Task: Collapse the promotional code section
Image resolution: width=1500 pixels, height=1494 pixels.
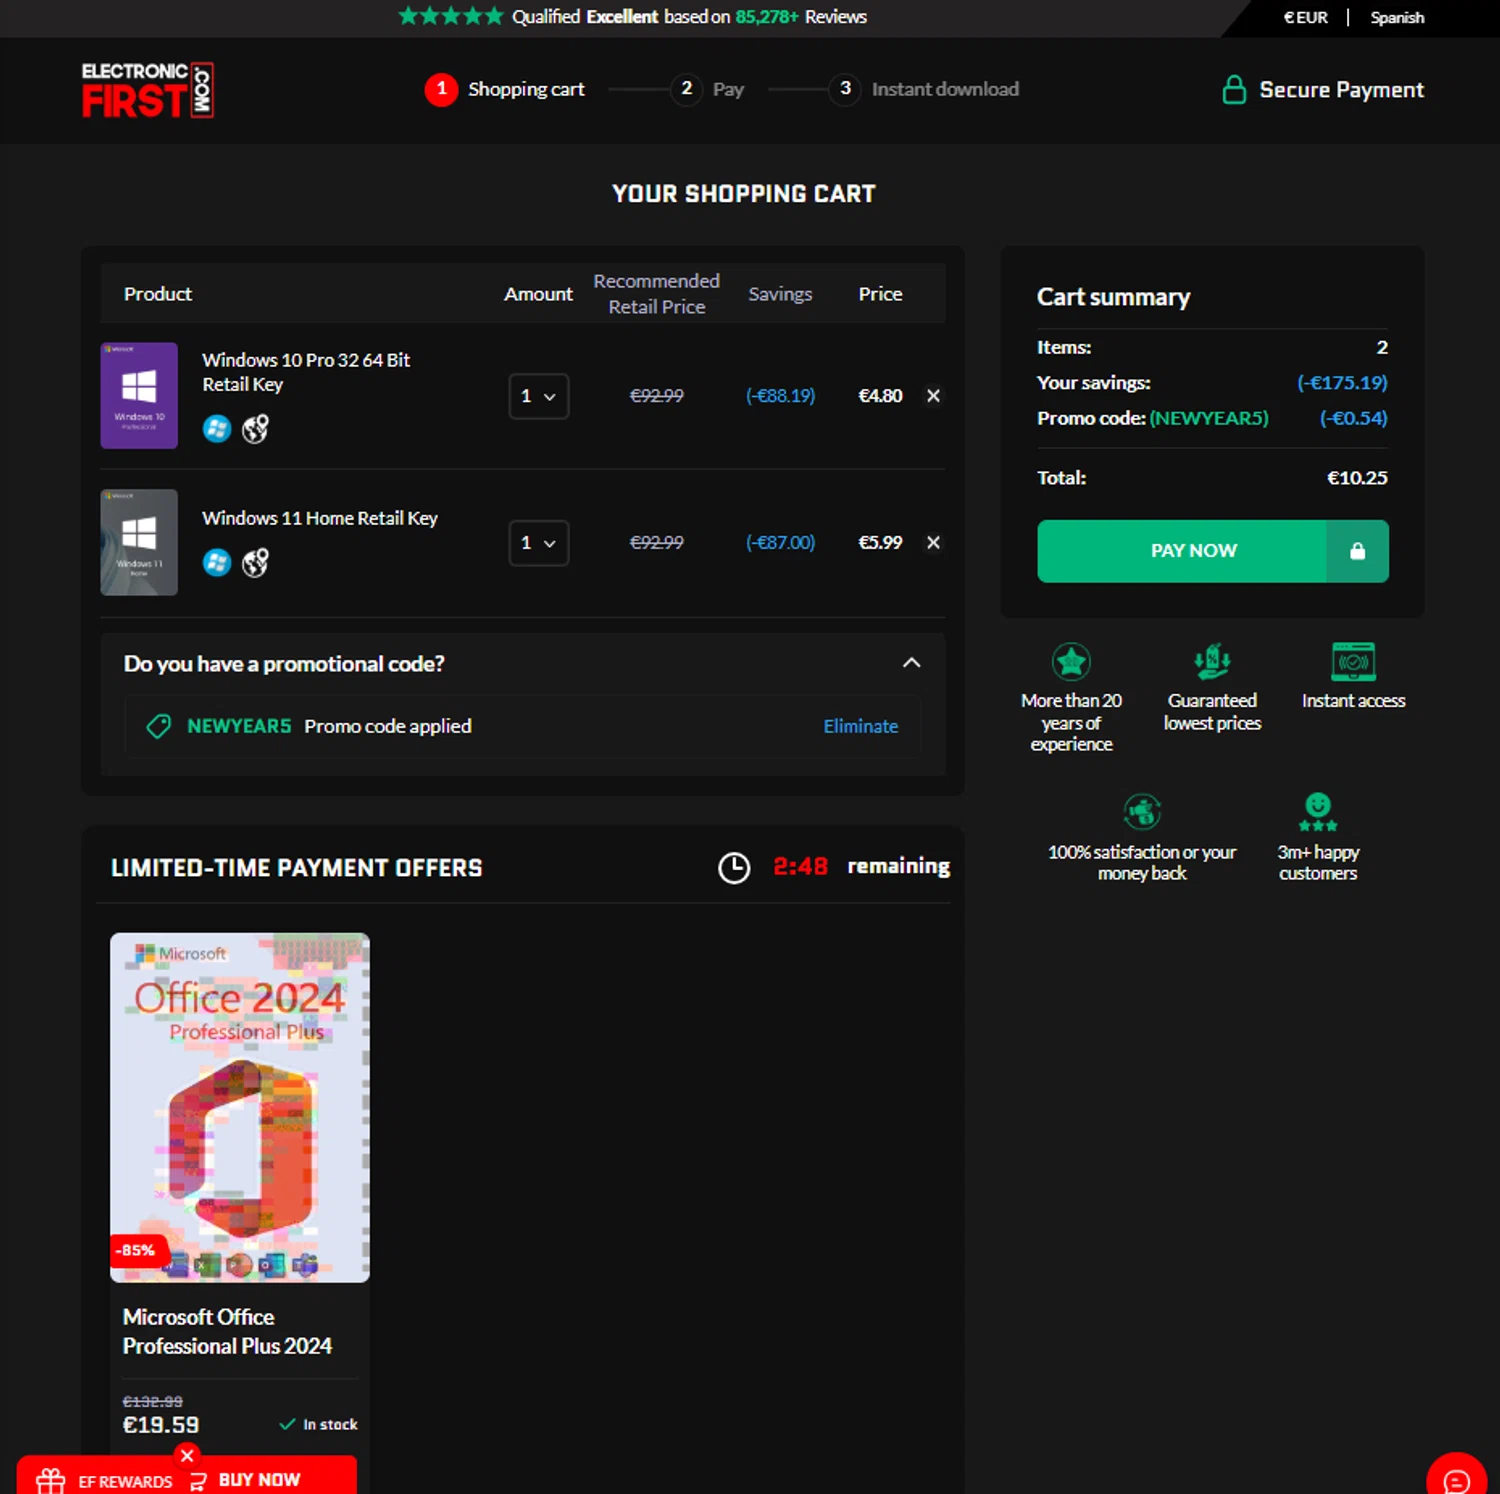Action: point(911,663)
